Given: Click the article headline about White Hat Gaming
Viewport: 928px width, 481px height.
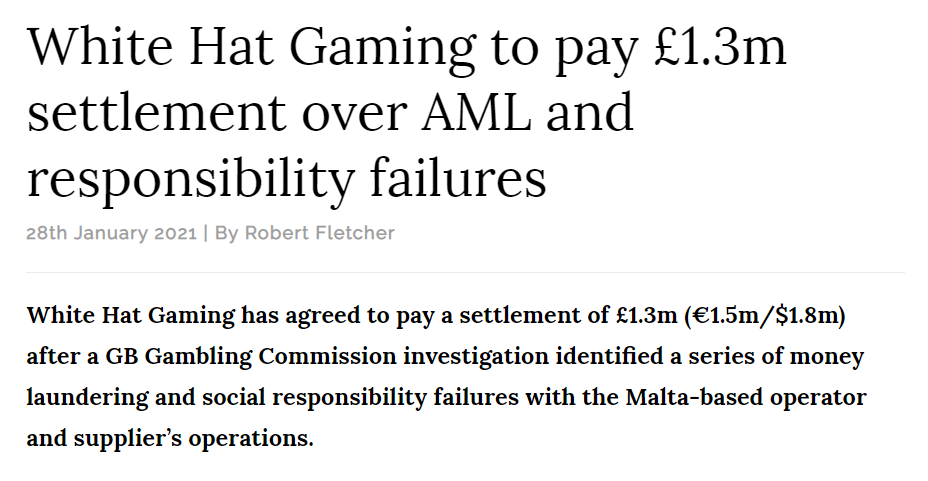Looking at the screenshot, I should pos(407,112).
